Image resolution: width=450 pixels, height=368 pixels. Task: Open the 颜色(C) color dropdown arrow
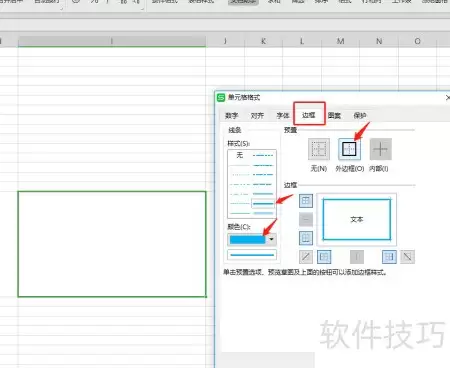(x=272, y=239)
